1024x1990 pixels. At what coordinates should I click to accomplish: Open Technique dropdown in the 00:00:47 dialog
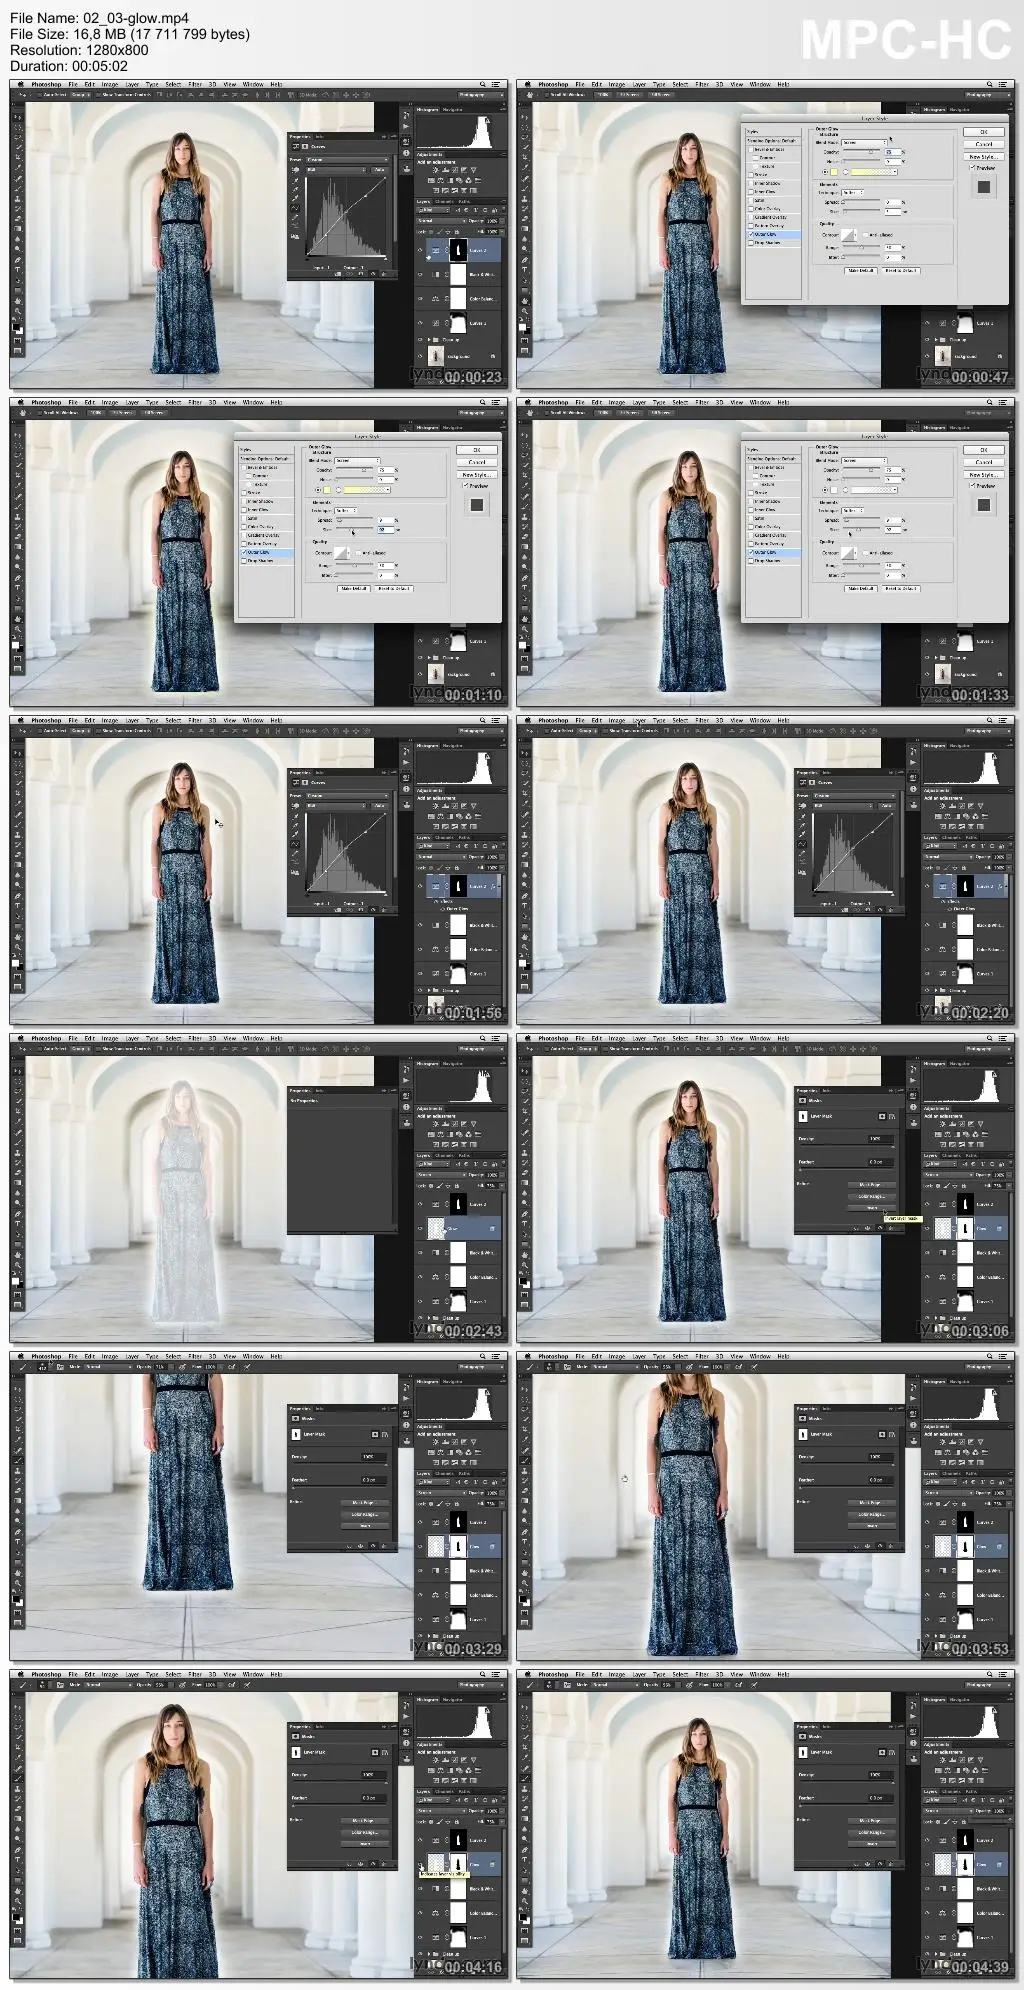point(853,192)
